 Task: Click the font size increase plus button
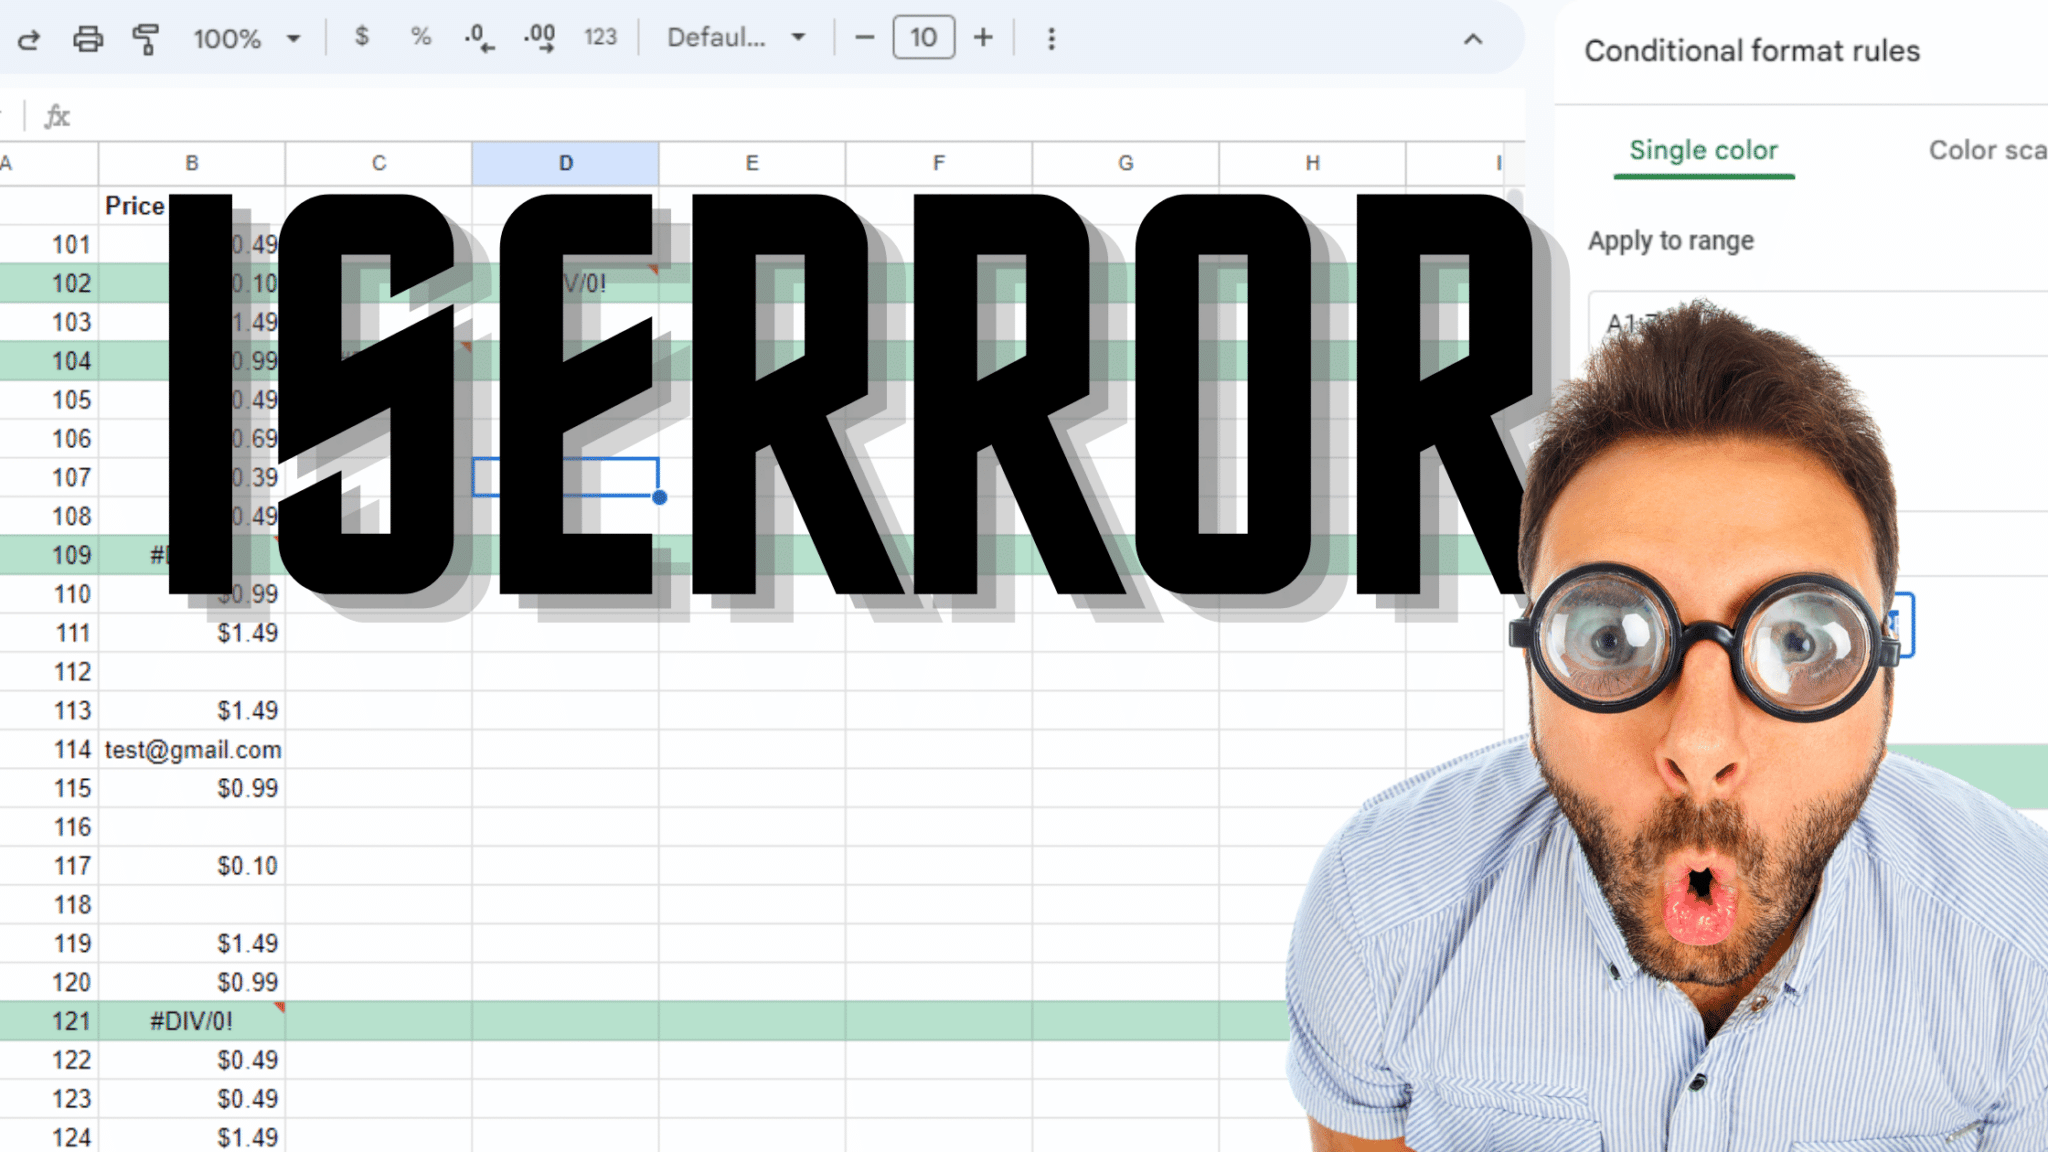point(985,38)
